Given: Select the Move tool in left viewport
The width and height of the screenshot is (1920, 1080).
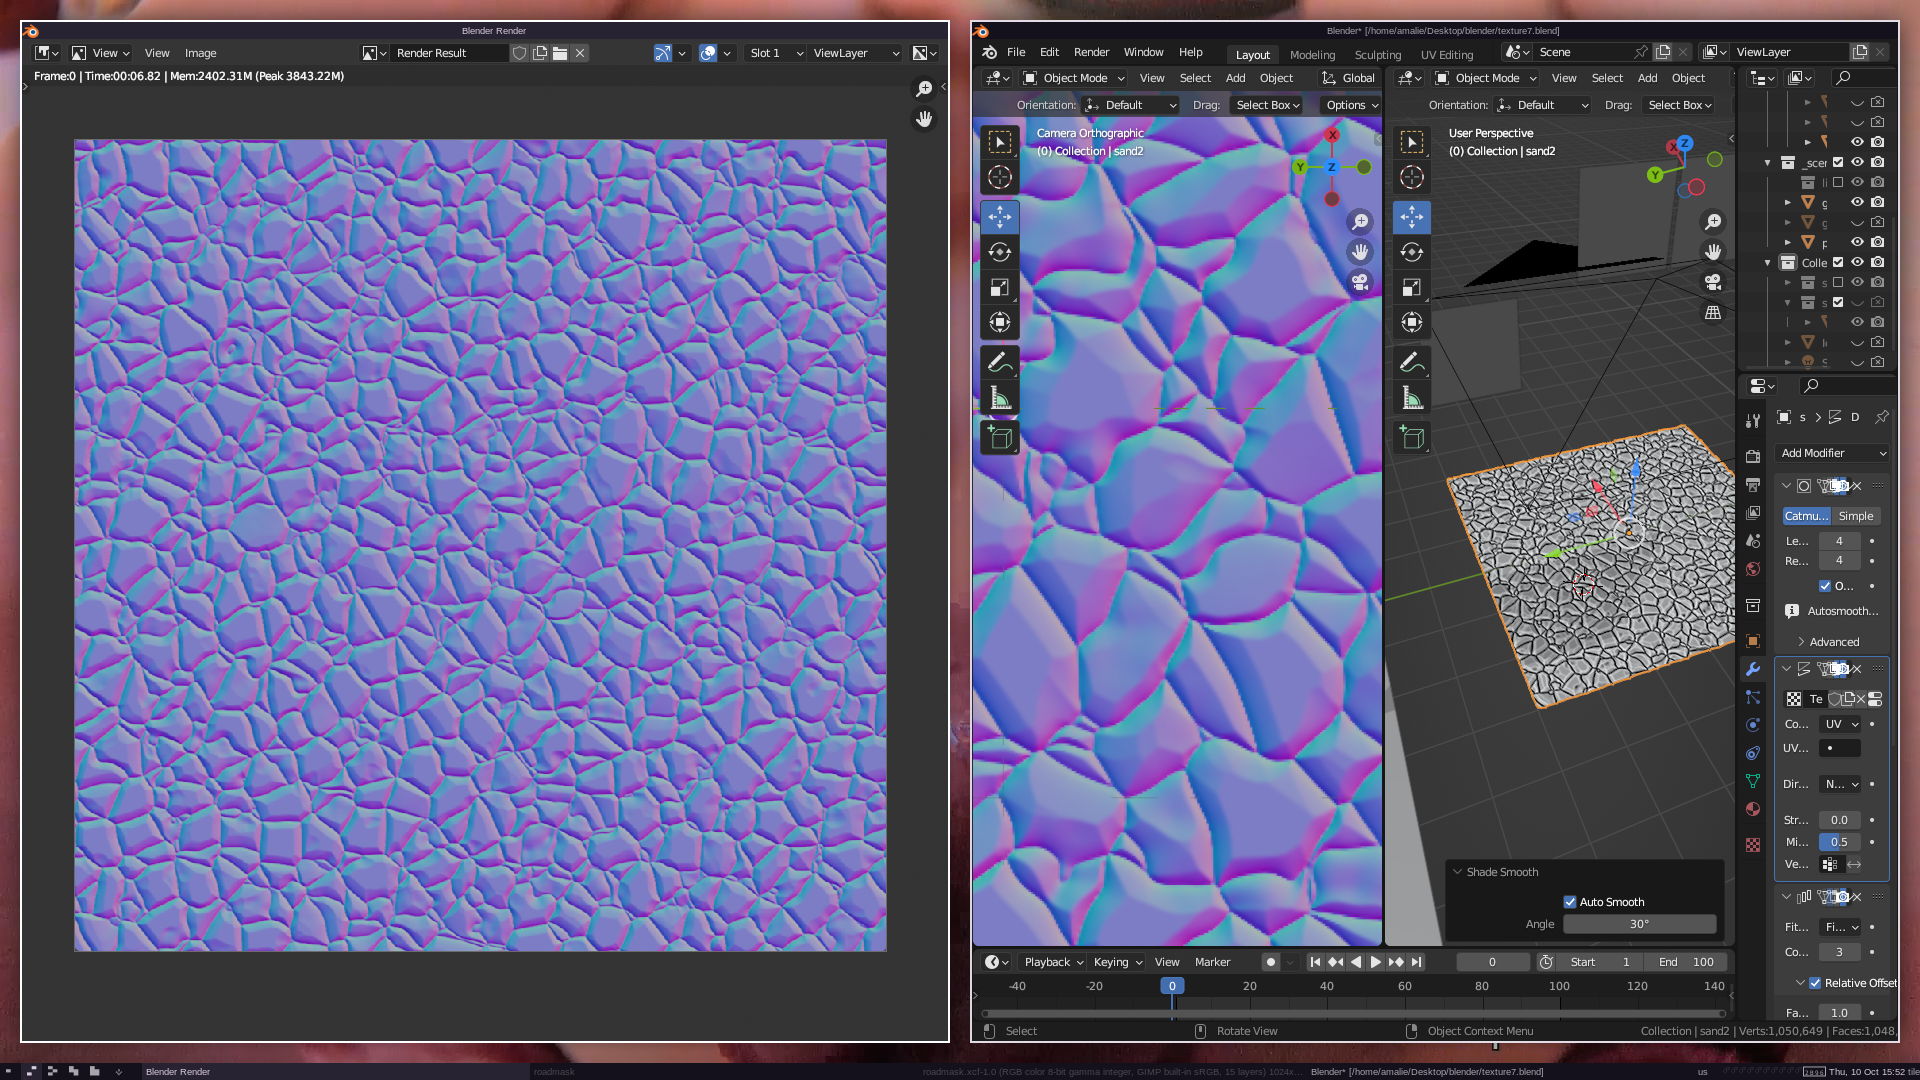Looking at the screenshot, I should click(x=999, y=217).
